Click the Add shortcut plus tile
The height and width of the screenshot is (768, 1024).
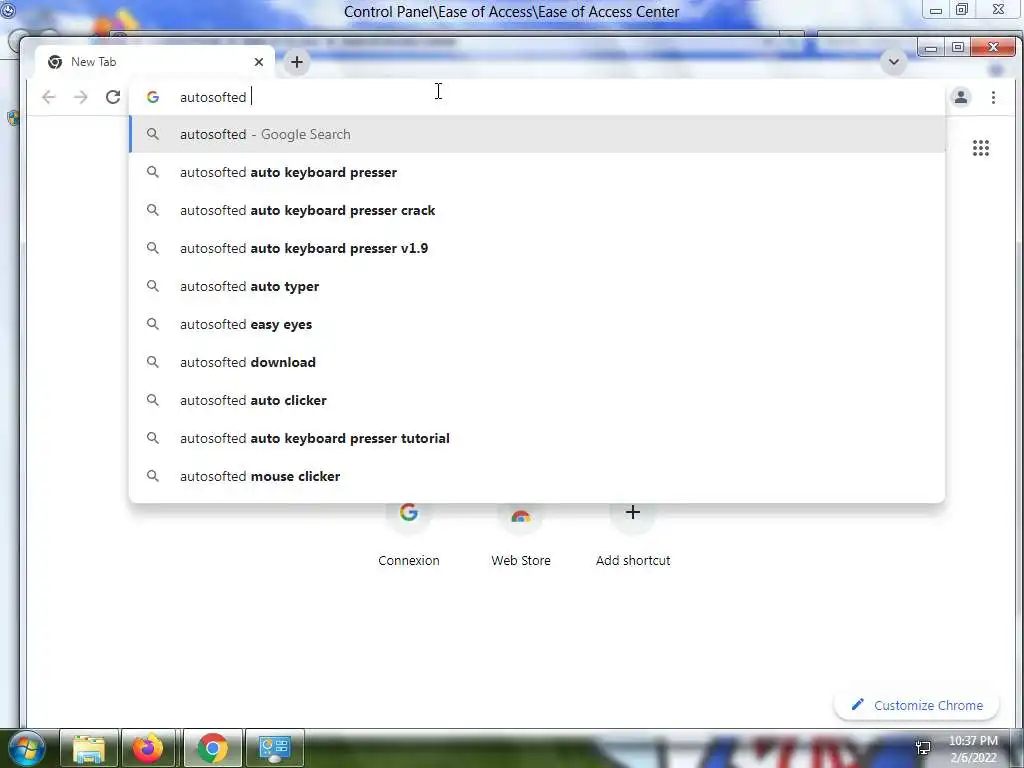pos(633,534)
